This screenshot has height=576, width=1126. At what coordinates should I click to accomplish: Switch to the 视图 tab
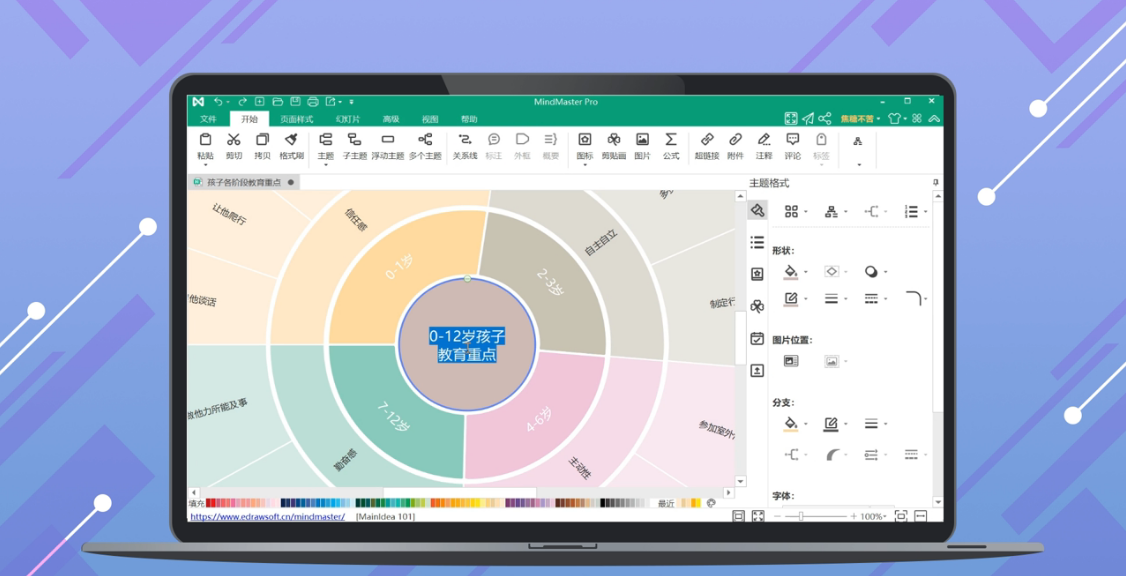pos(429,119)
